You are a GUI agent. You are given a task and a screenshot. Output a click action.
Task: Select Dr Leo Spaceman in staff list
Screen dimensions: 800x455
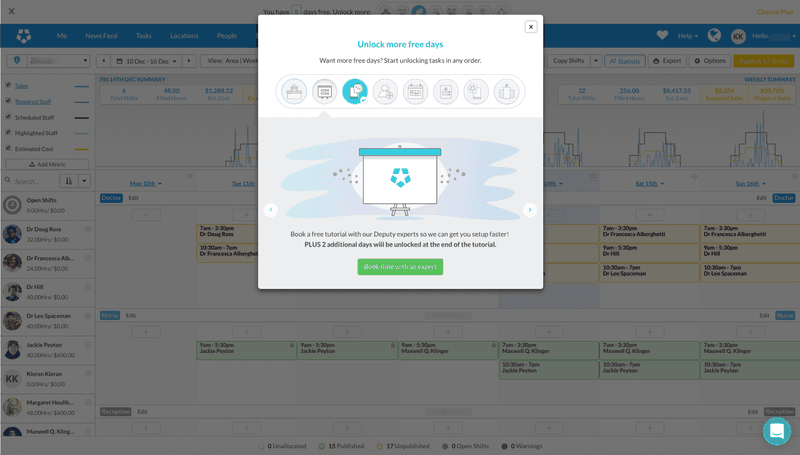[x=47, y=321]
